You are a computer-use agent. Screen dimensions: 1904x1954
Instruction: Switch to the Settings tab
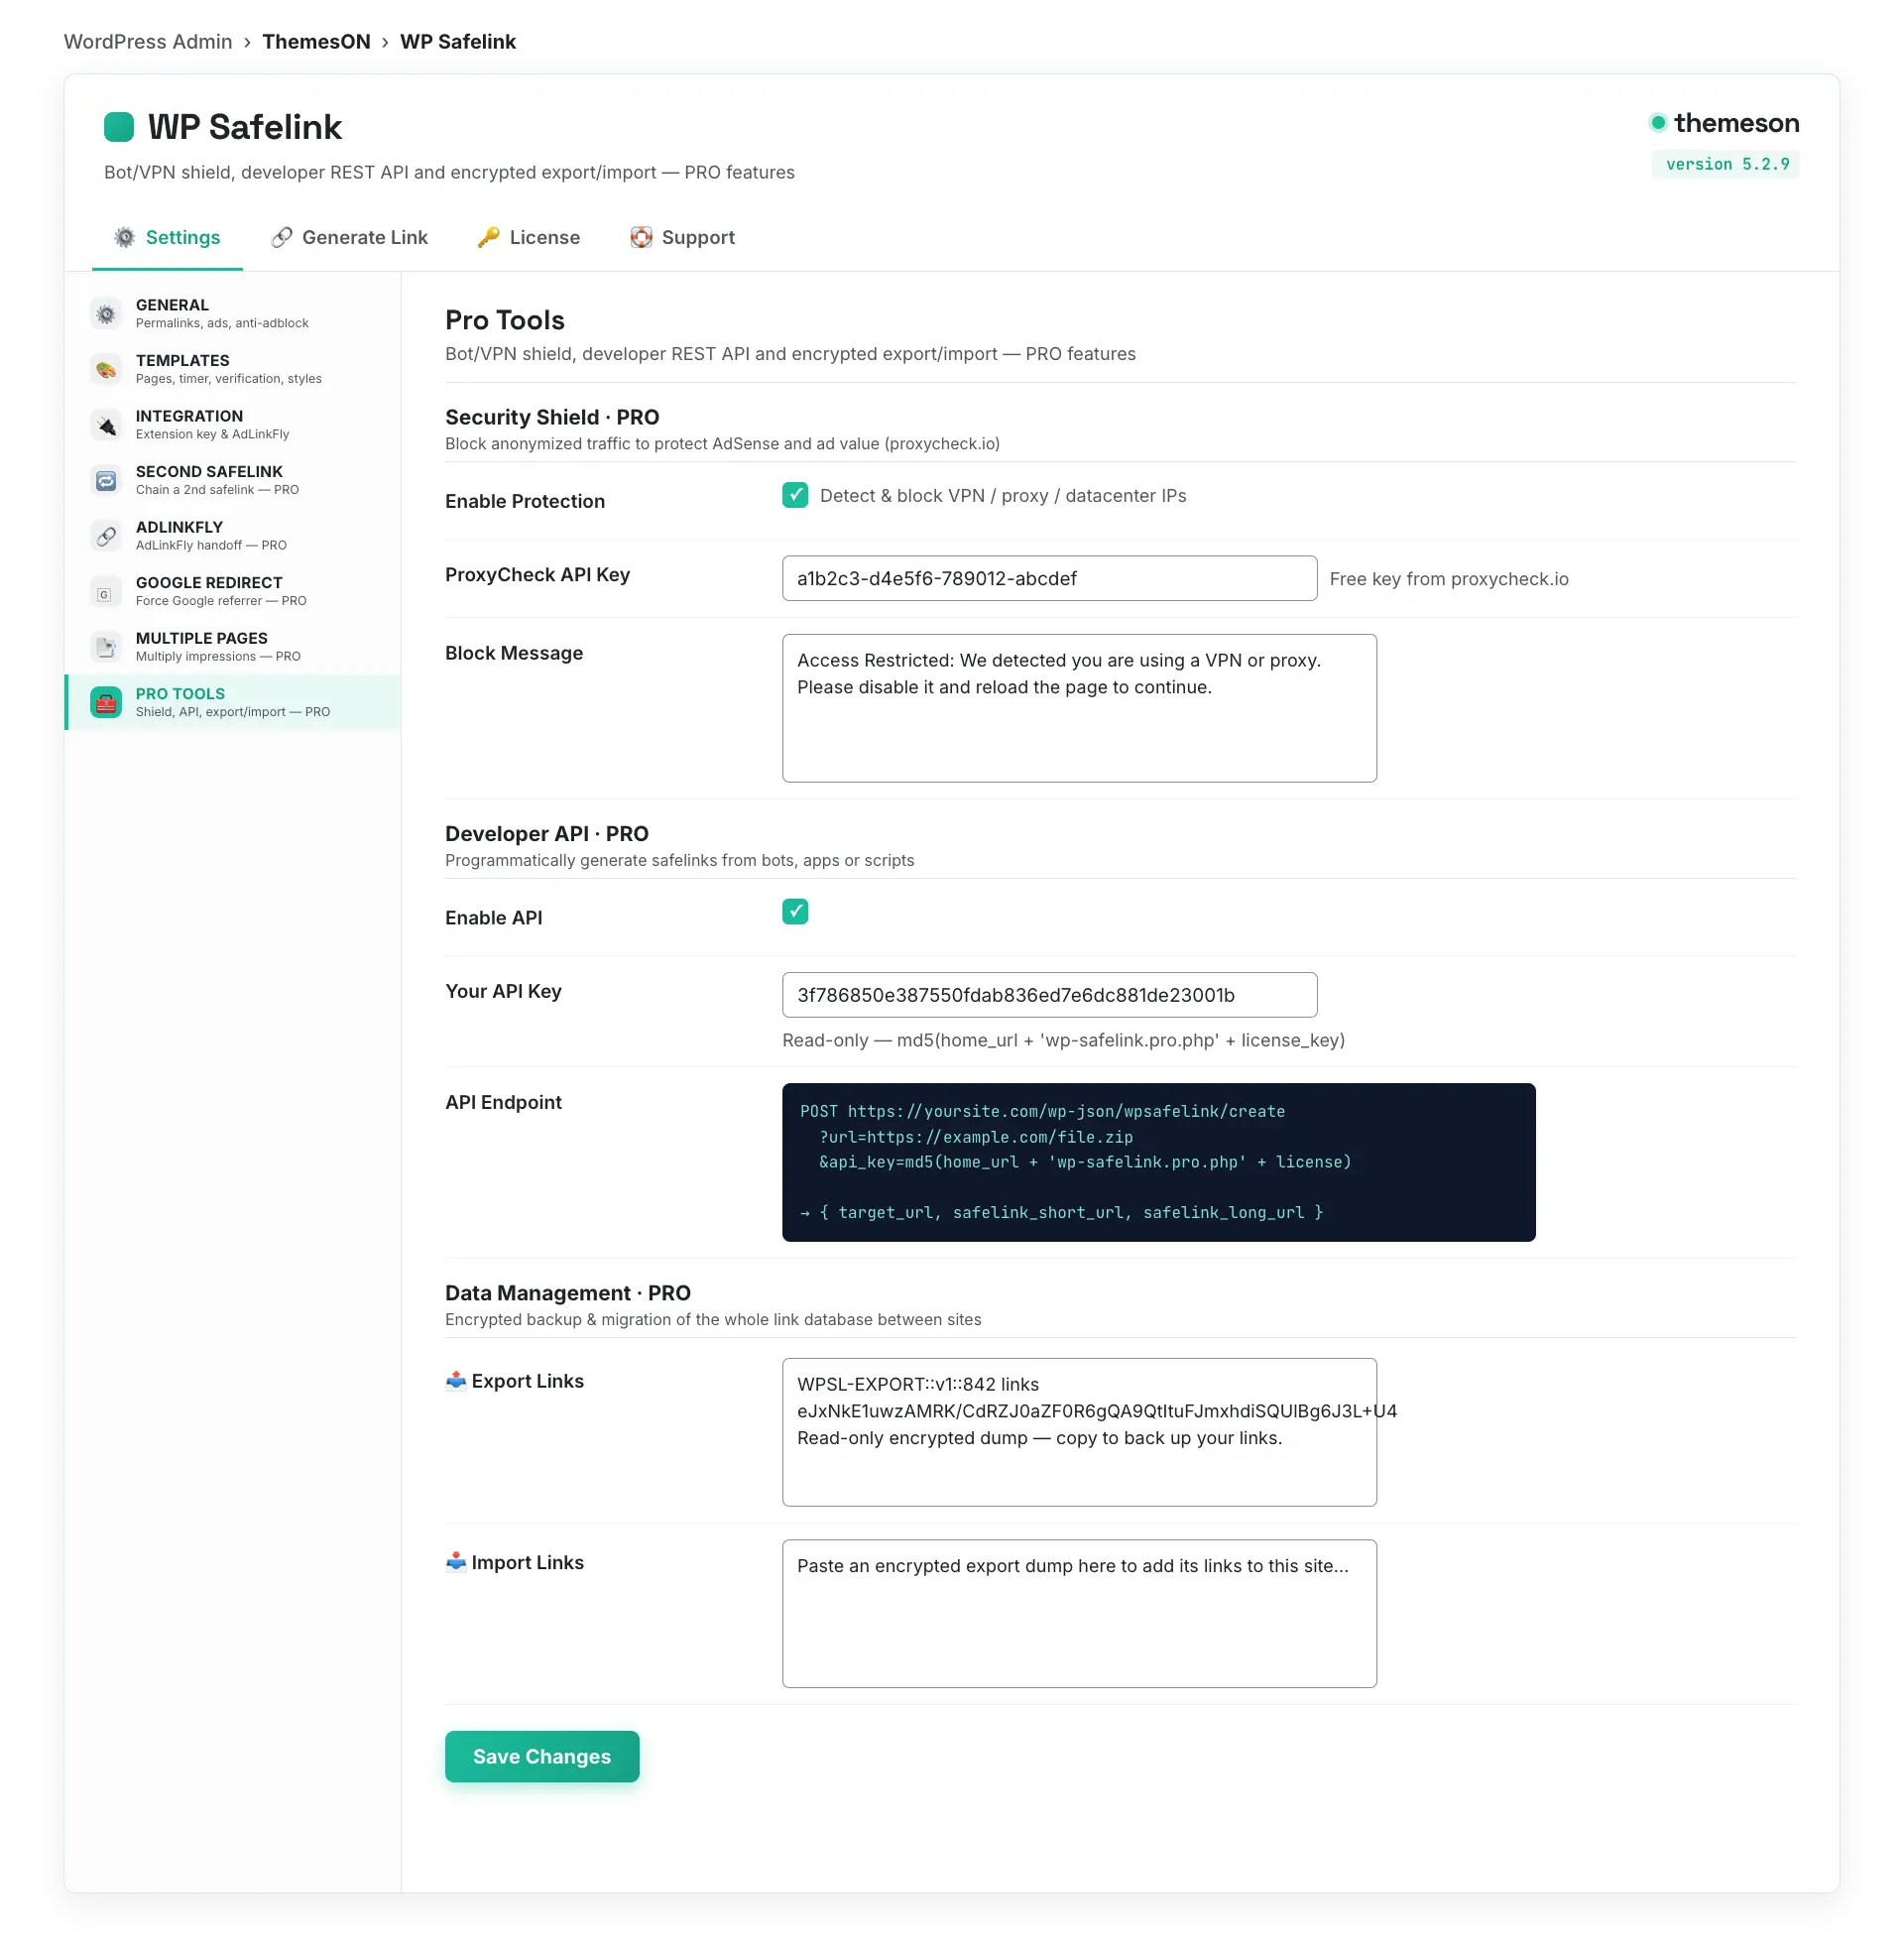pos(167,237)
